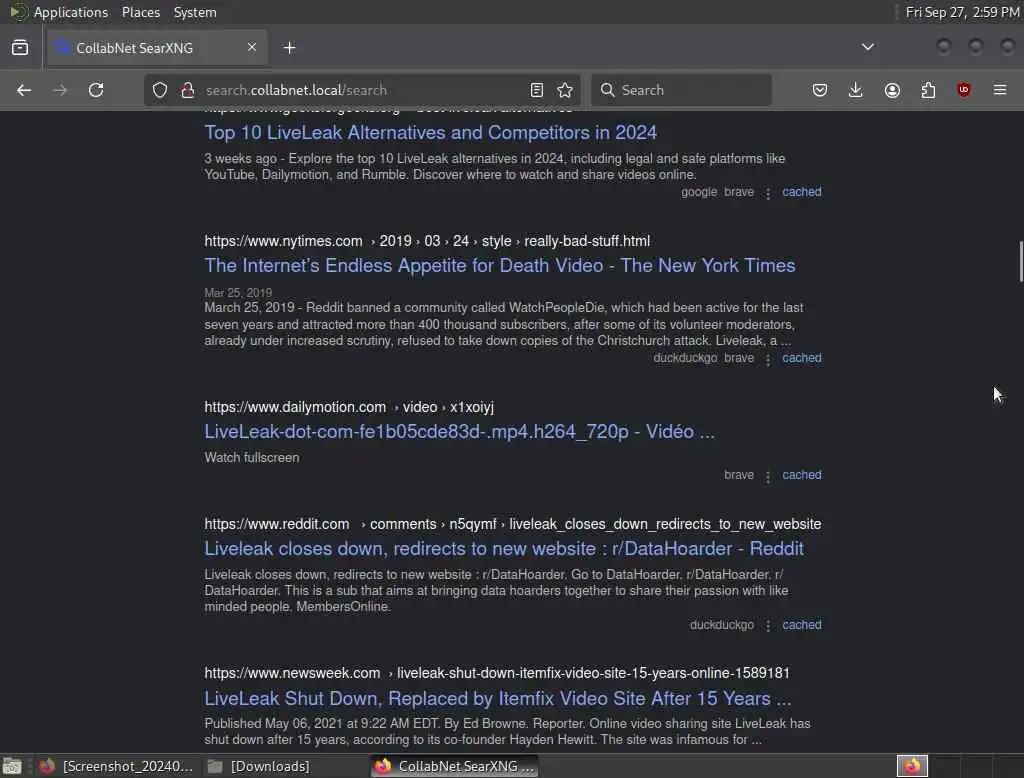Open the extensions puzzle icon

[x=928, y=90]
